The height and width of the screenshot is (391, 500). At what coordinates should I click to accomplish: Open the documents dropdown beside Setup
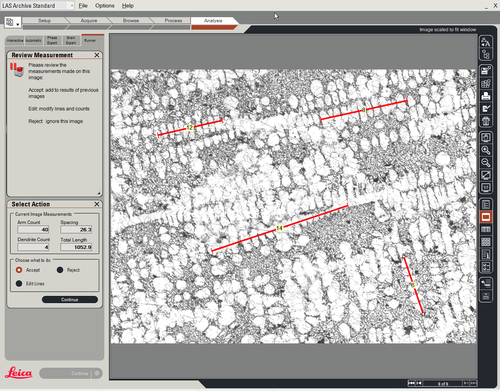13,23
